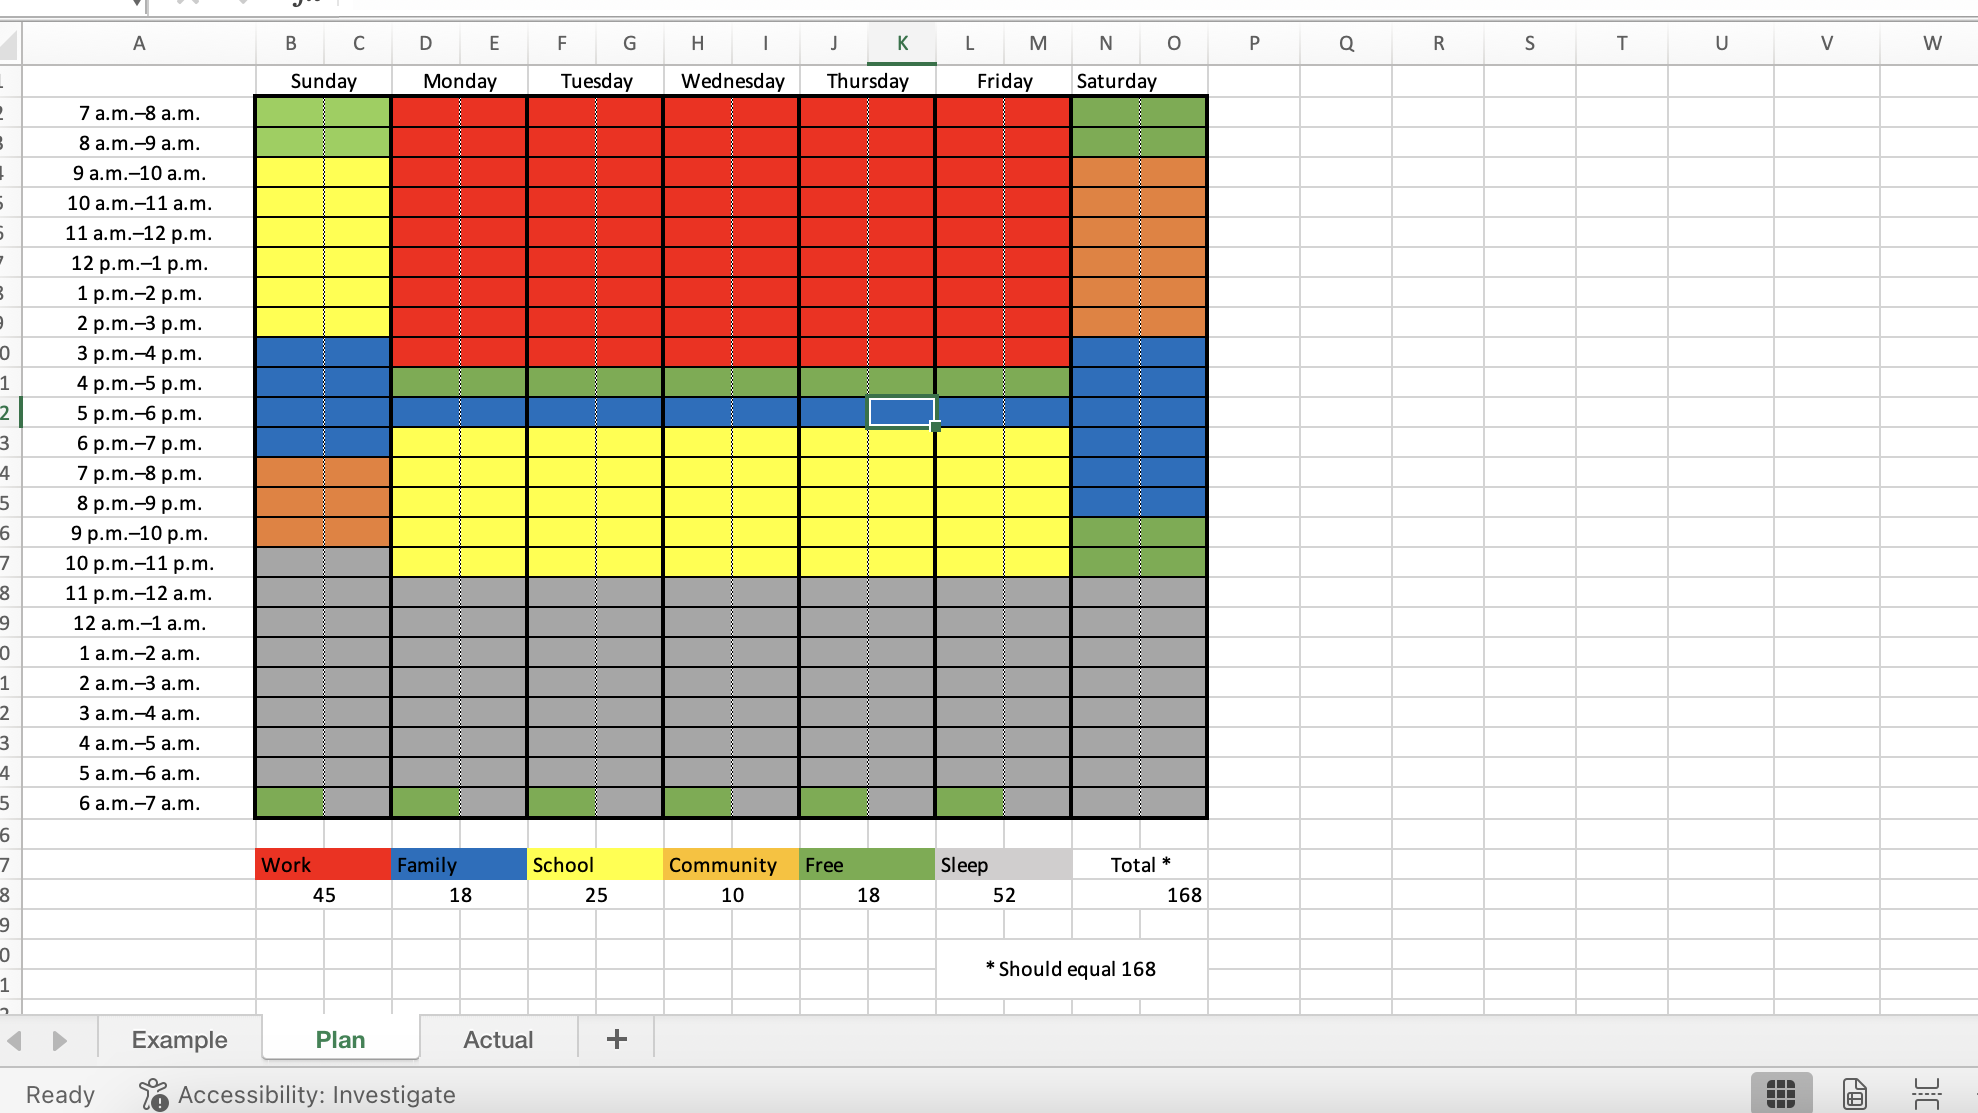The width and height of the screenshot is (1978, 1113).
Task: Switch to Normal view in status bar
Action: 1781,1093
